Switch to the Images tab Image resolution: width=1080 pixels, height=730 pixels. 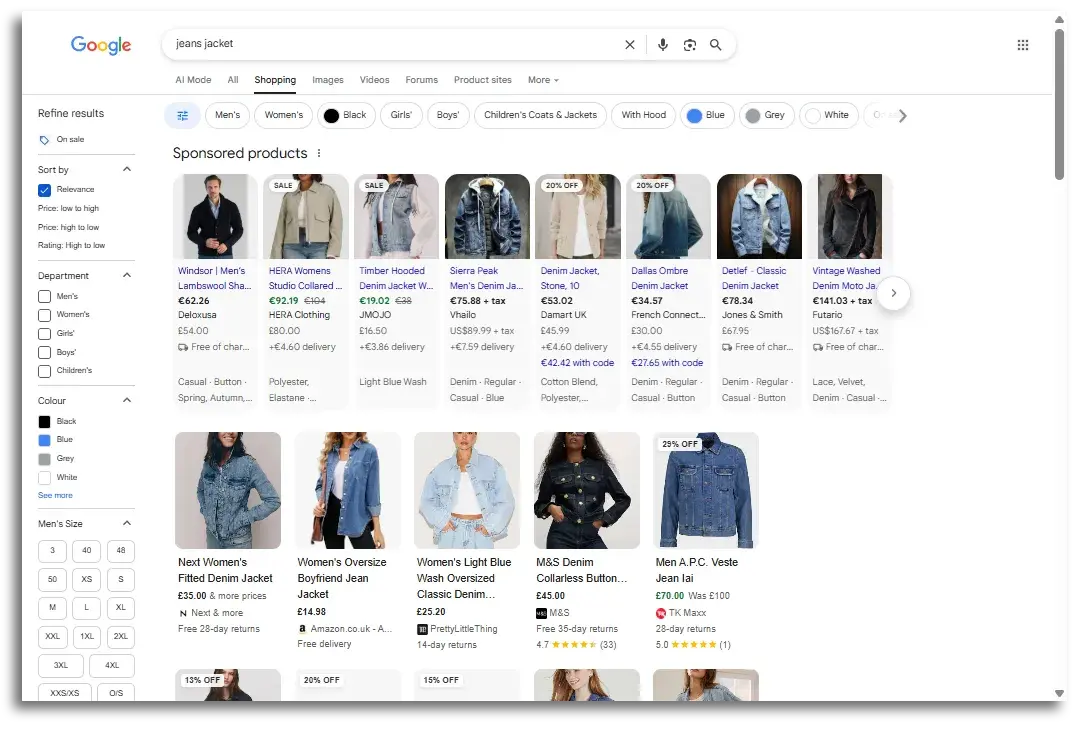[328, 80]
